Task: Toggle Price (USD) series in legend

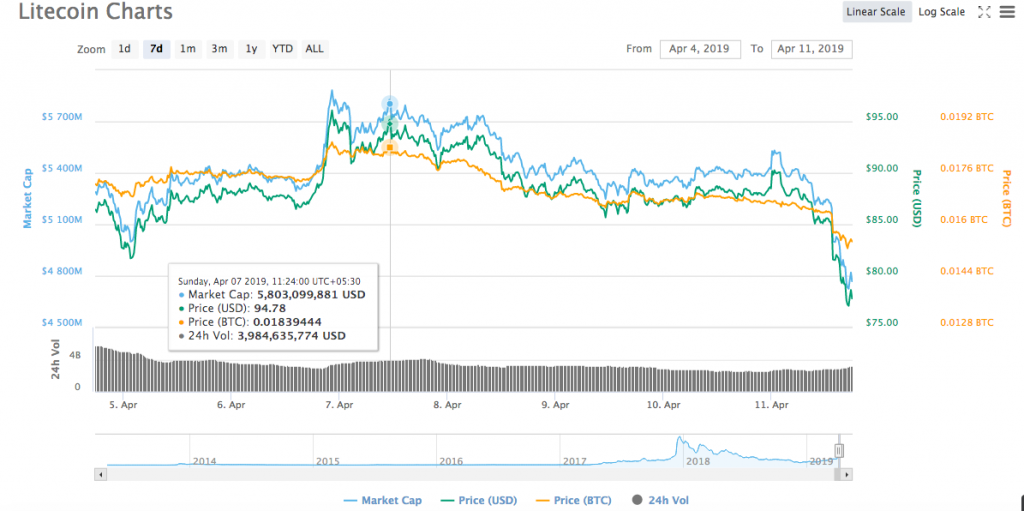Action: point(480,501)
